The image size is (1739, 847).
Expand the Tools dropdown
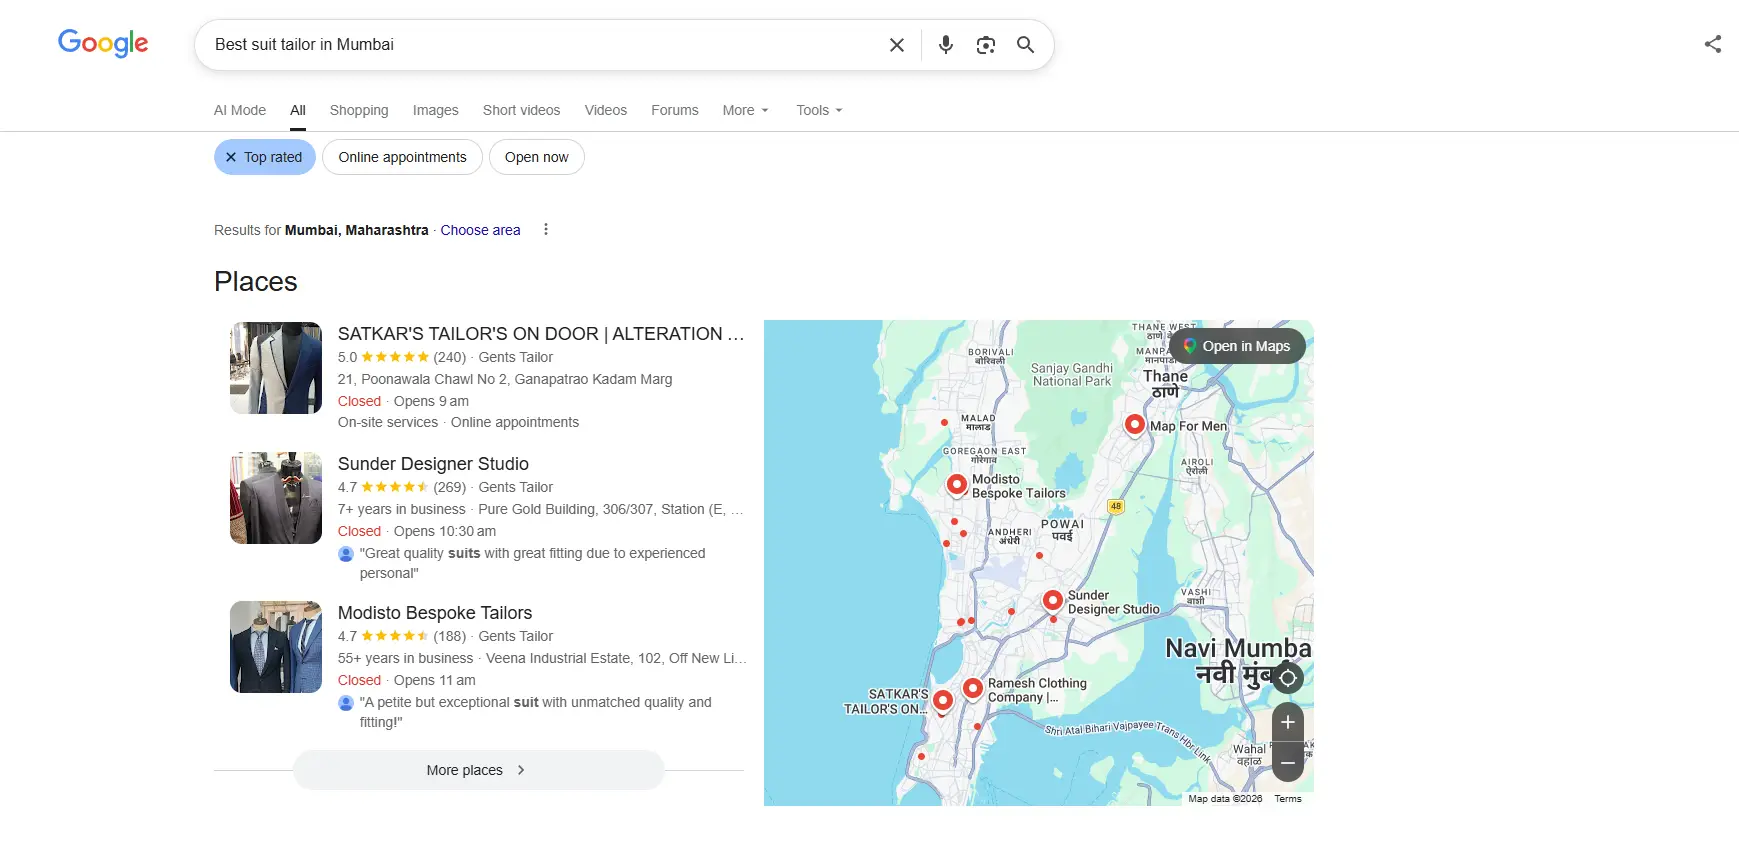click(819, 111)
